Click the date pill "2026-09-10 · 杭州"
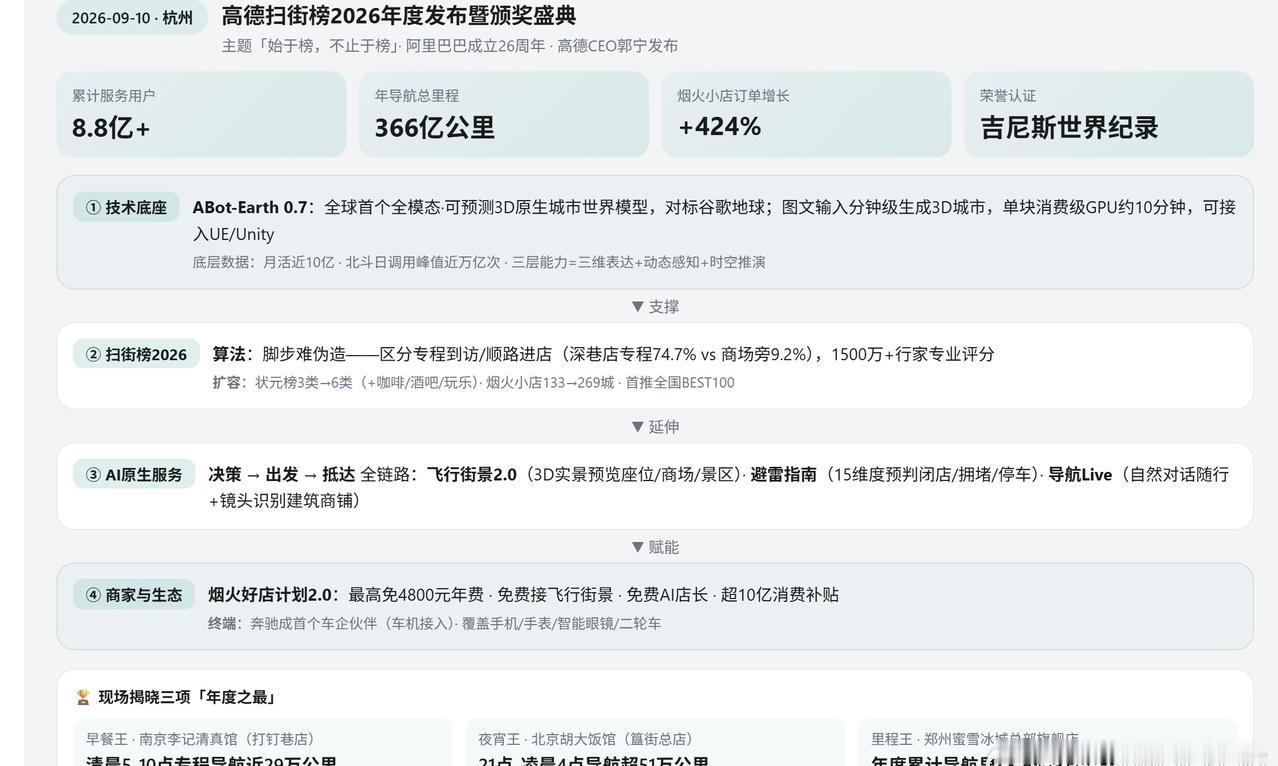The height and width of the screenshot is (766, 1278). 132,18
